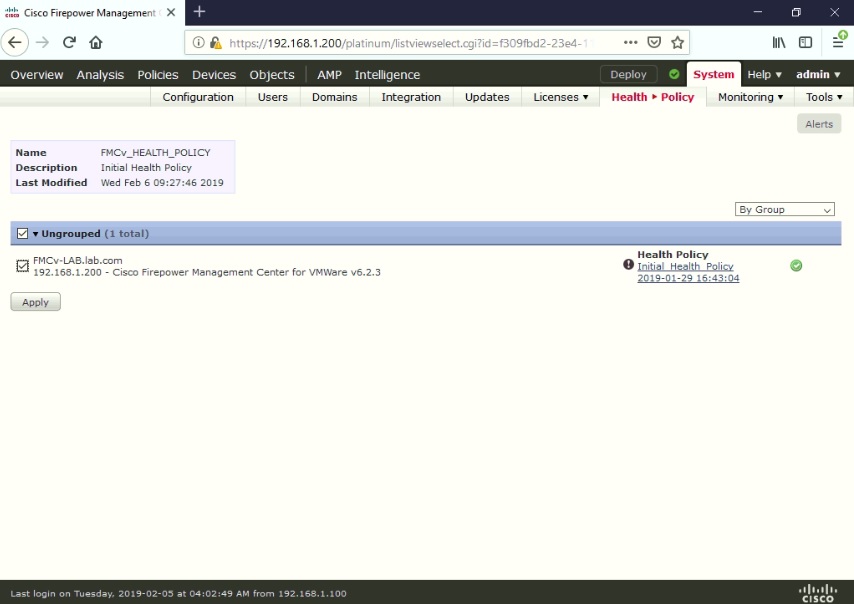Go to Users submenu
Viewport: 854px width, 604px height.
272,97
